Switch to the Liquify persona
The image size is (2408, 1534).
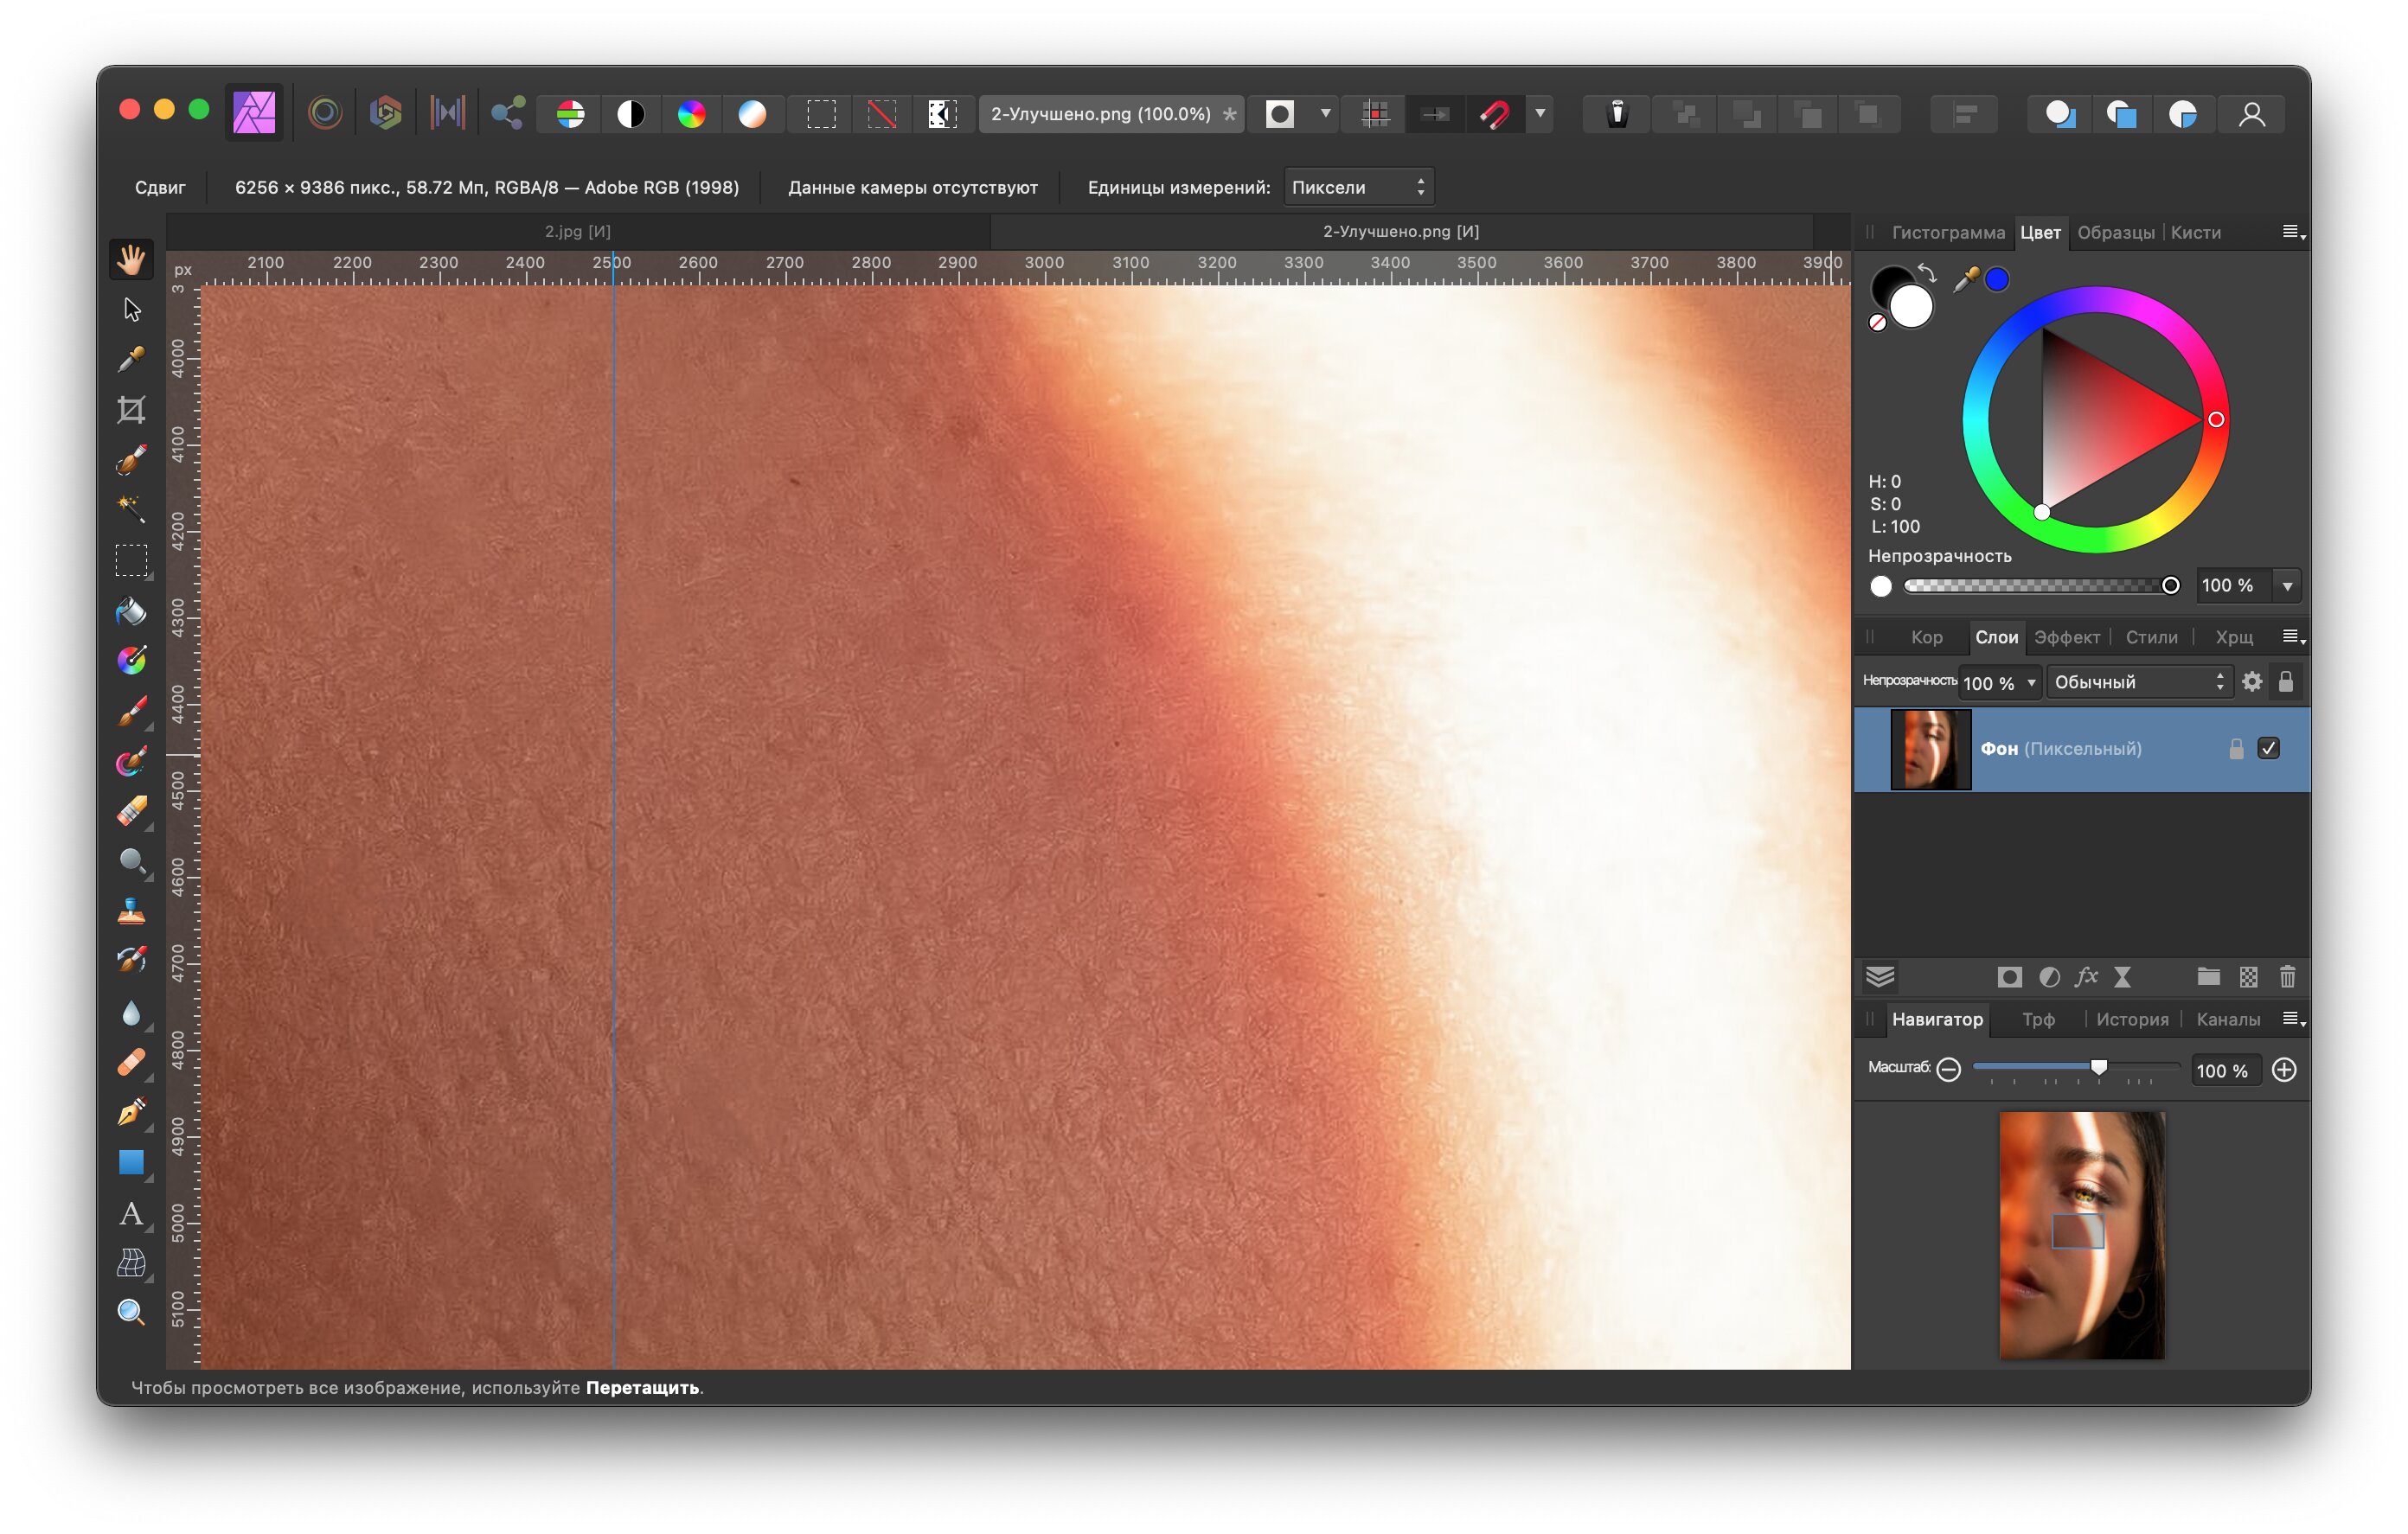coord(325,113)
